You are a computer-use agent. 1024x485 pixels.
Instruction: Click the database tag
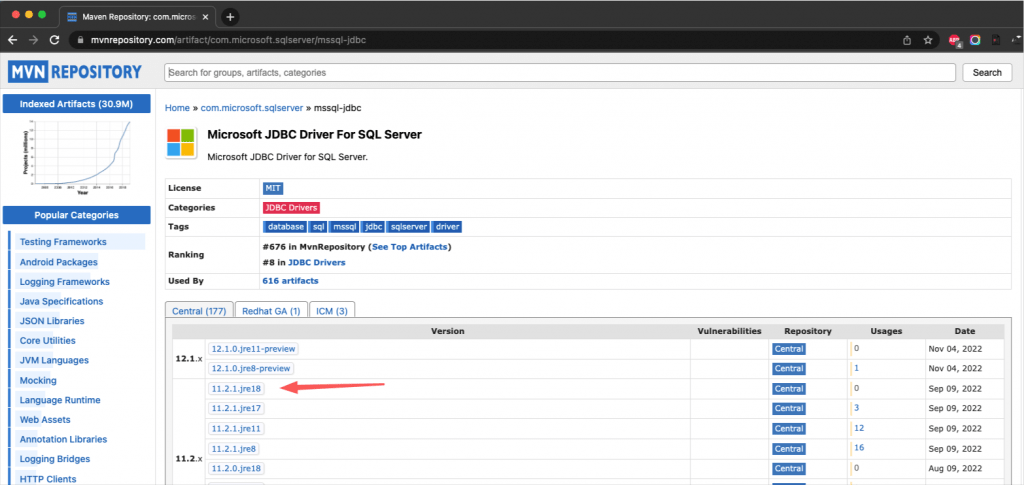[x=286, y=227]
